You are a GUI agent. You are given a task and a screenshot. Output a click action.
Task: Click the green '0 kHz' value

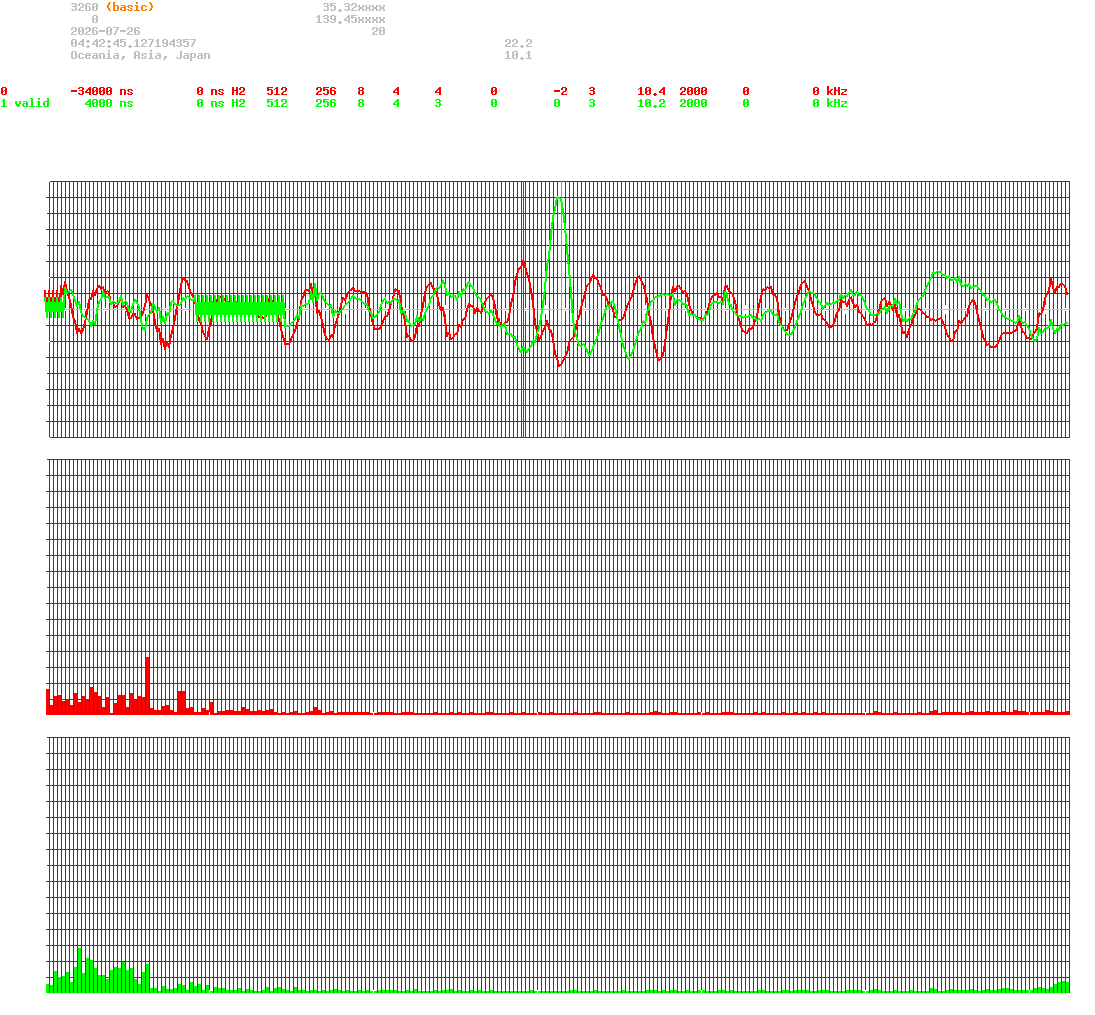[830, 103]
